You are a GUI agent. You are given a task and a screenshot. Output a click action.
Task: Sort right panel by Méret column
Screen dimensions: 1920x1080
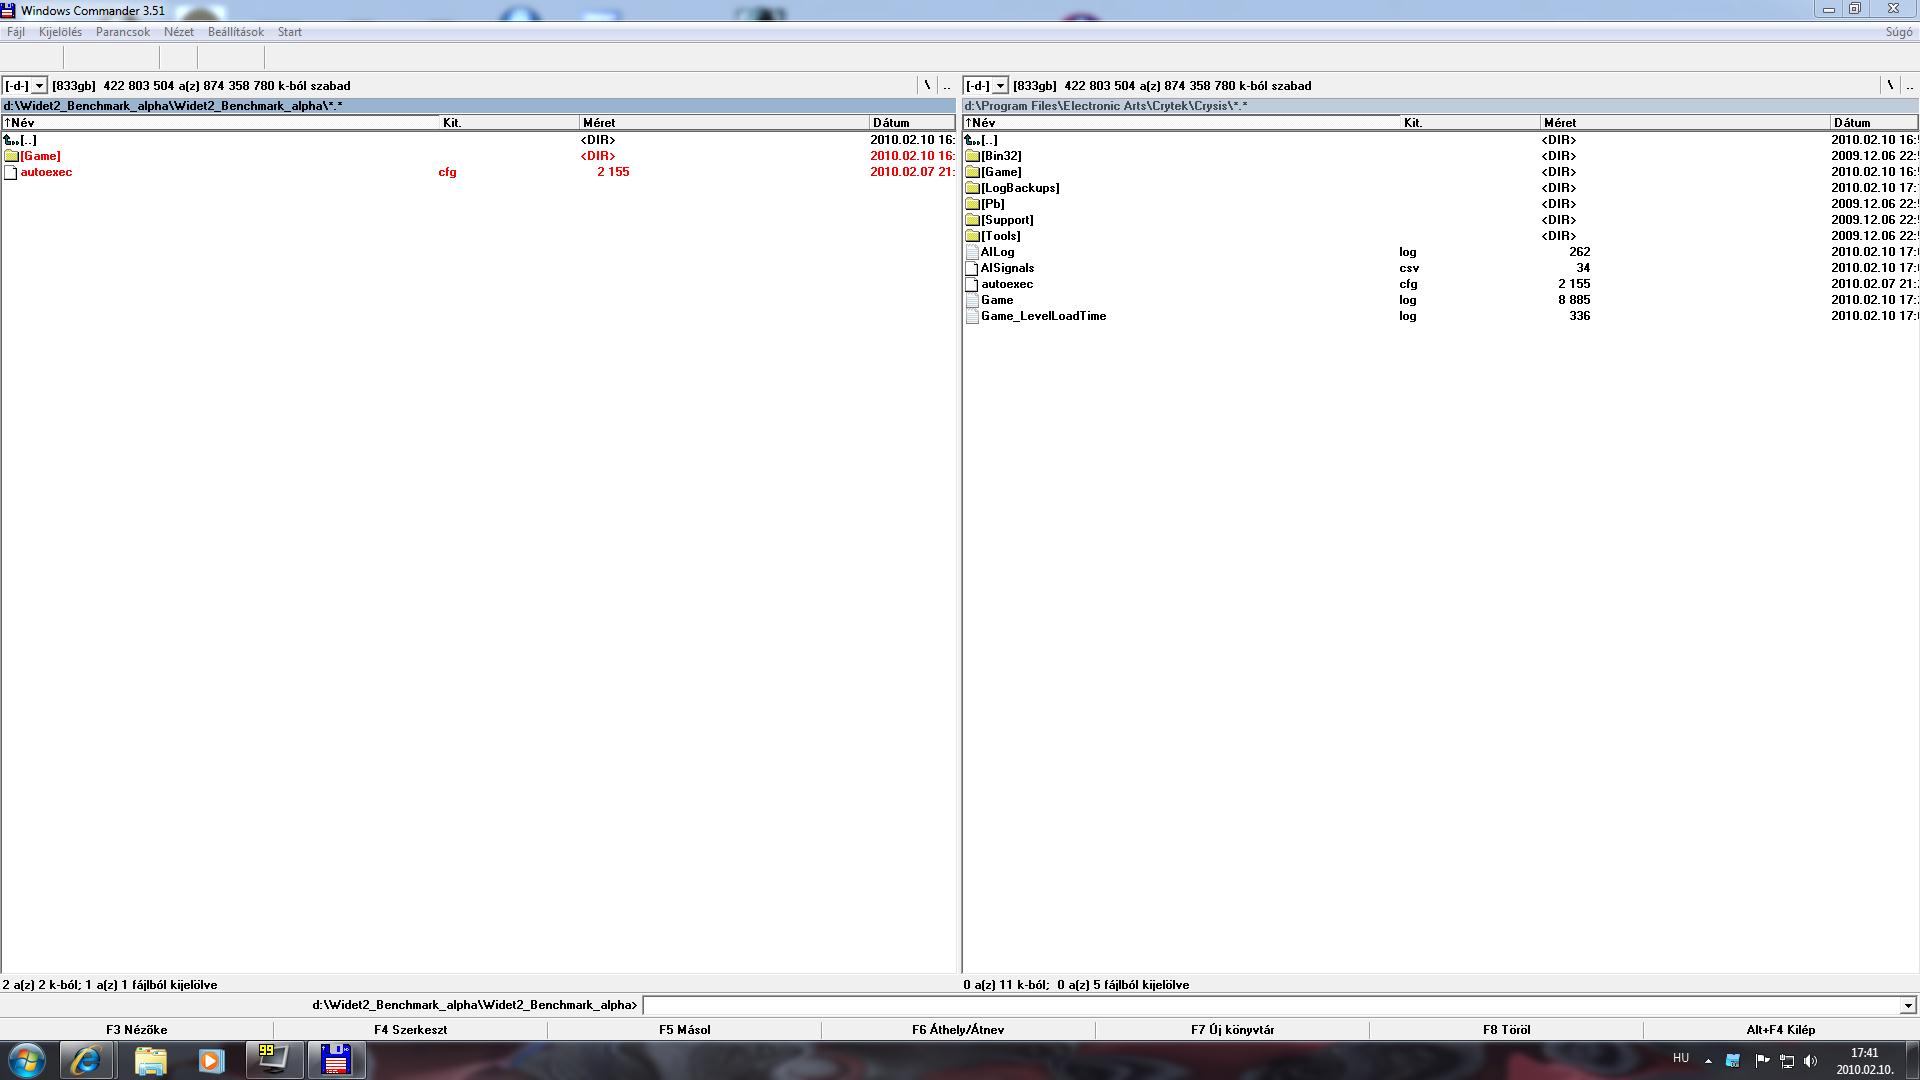click(x=1686, y=123)
